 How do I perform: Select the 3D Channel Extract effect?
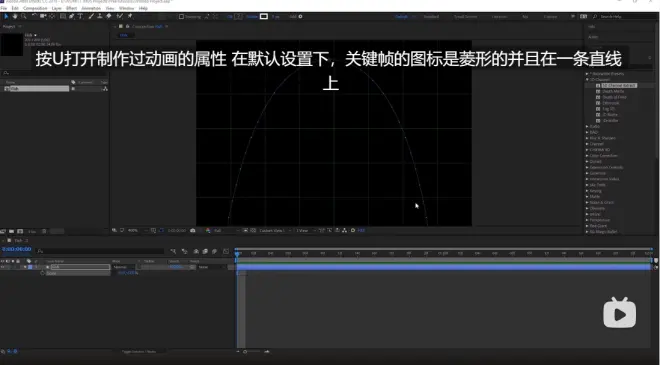click(619, 85)
